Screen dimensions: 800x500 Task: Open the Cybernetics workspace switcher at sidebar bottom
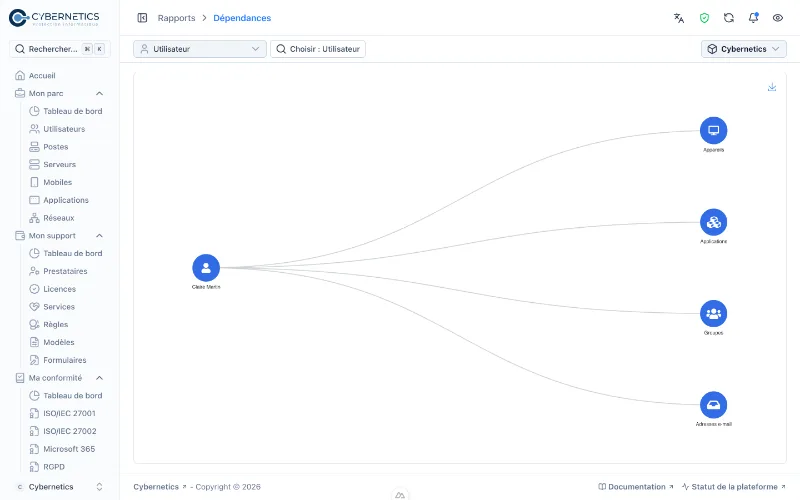coord(60,487)
